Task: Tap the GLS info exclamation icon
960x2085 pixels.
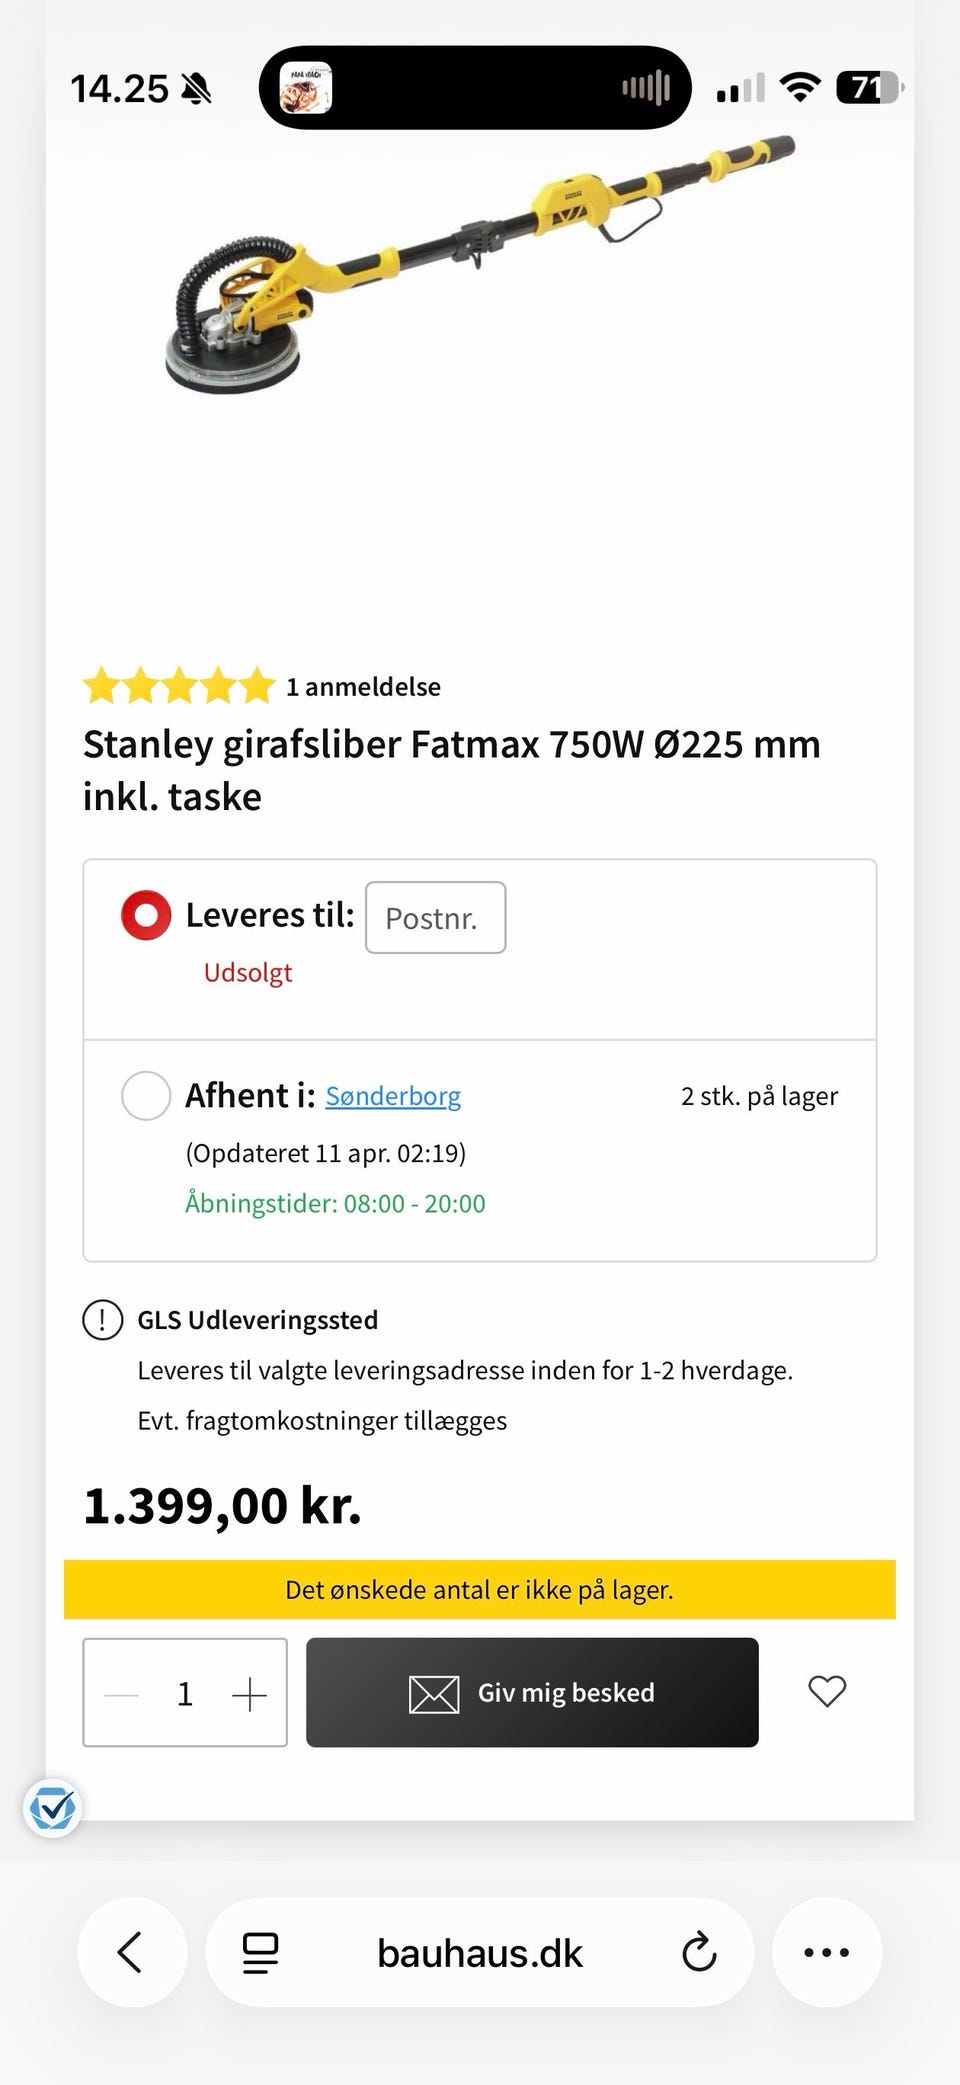Action: click(x=102, y=1320)
